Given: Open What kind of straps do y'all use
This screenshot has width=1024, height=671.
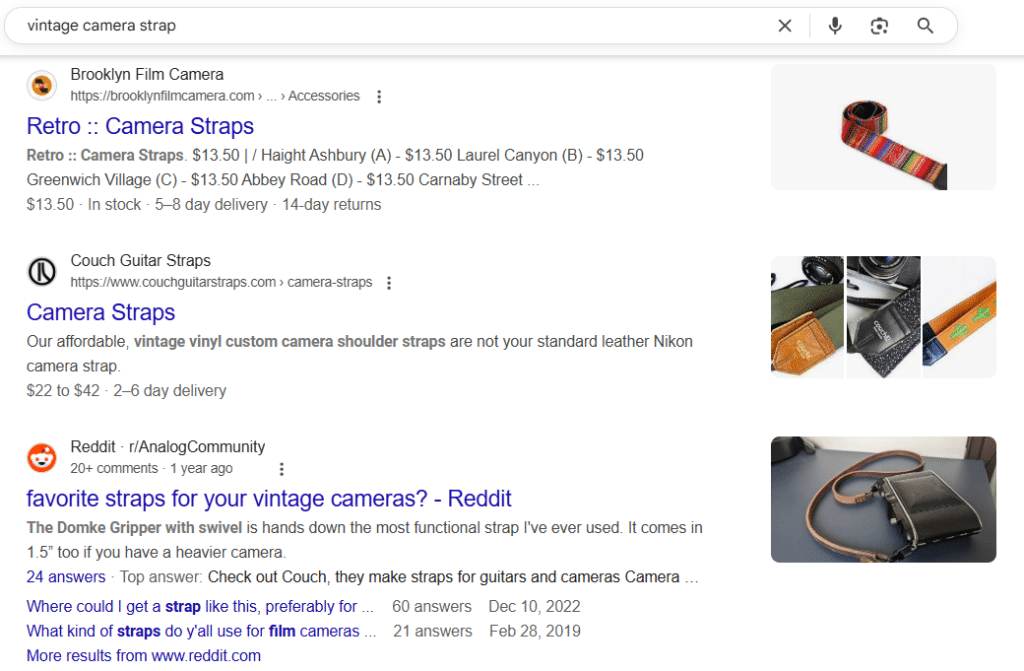Looking at the screenshot, I should 201,631.
